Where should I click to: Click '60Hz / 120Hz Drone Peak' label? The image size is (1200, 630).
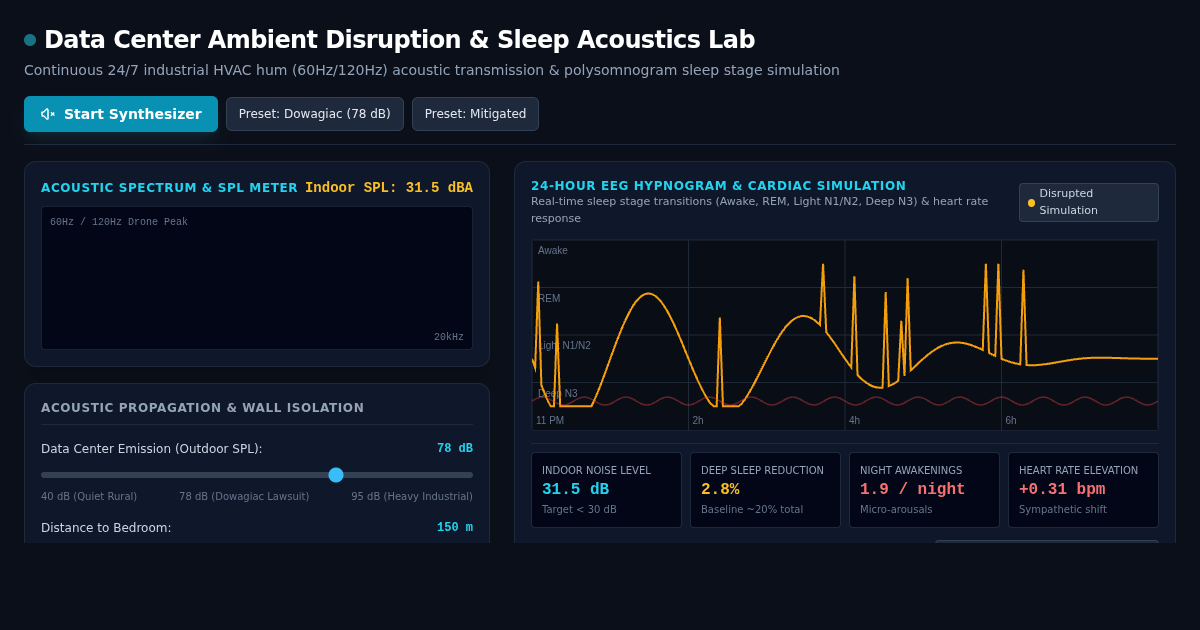[119, 222]
